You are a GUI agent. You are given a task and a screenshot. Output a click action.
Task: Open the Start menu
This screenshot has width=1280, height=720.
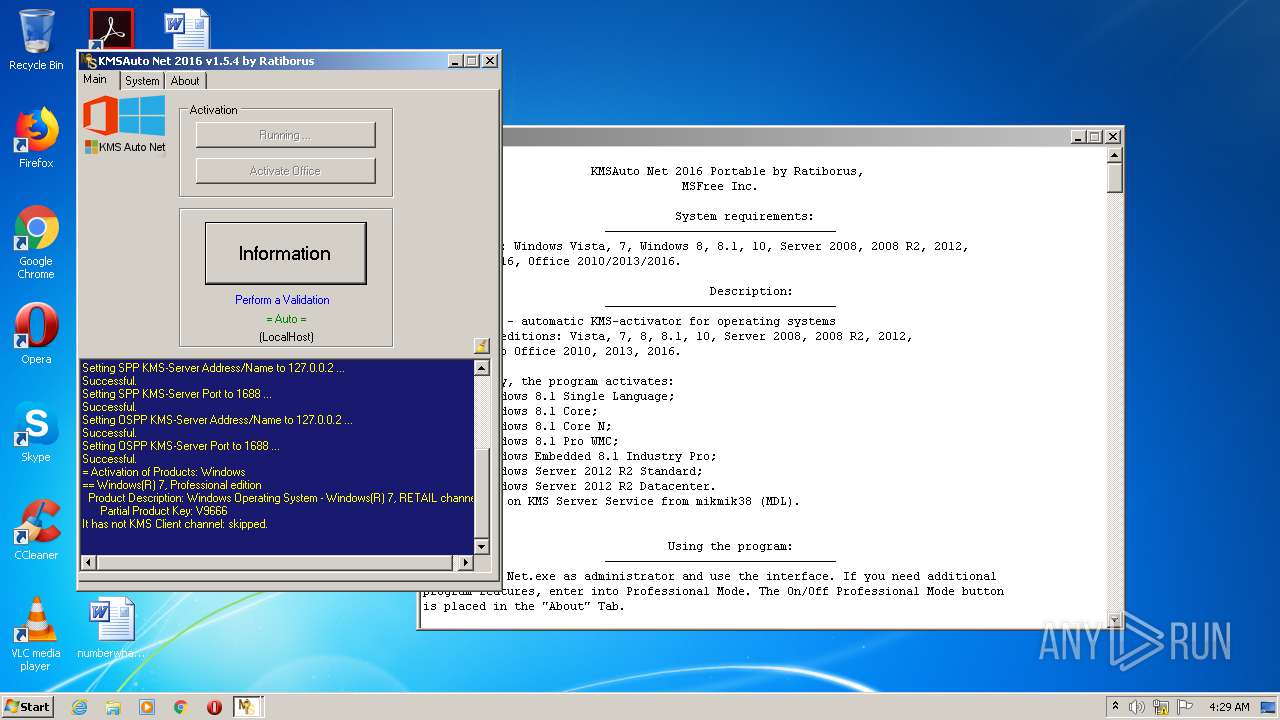27,707
